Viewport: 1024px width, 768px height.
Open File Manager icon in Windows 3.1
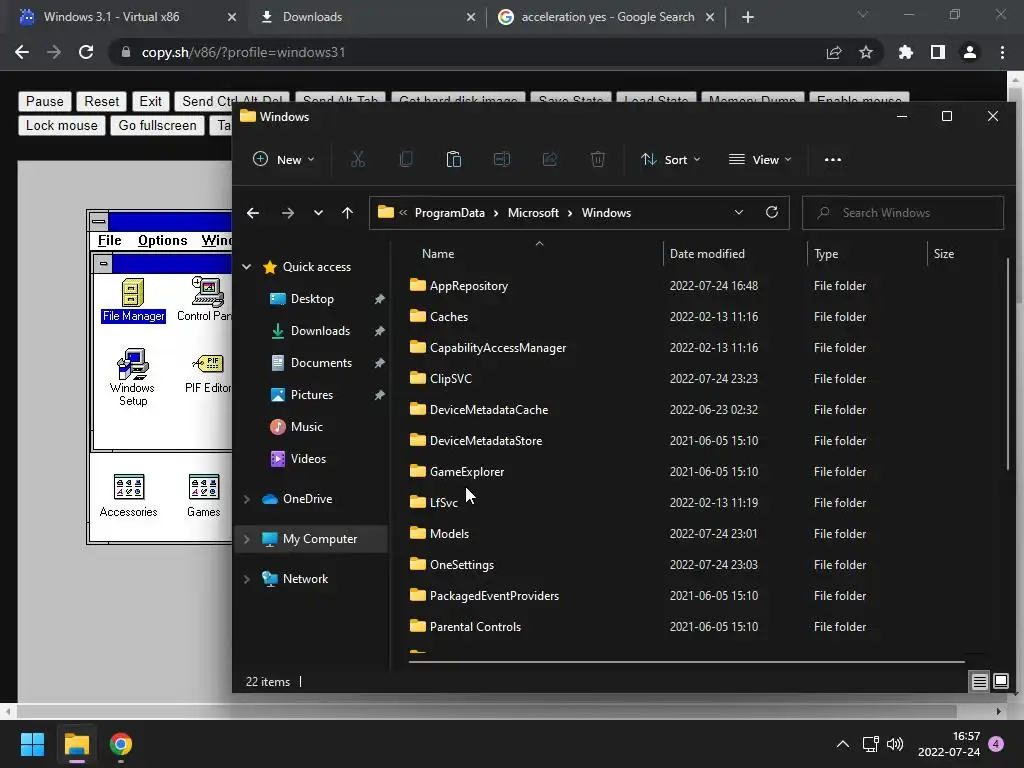[133, 300]
